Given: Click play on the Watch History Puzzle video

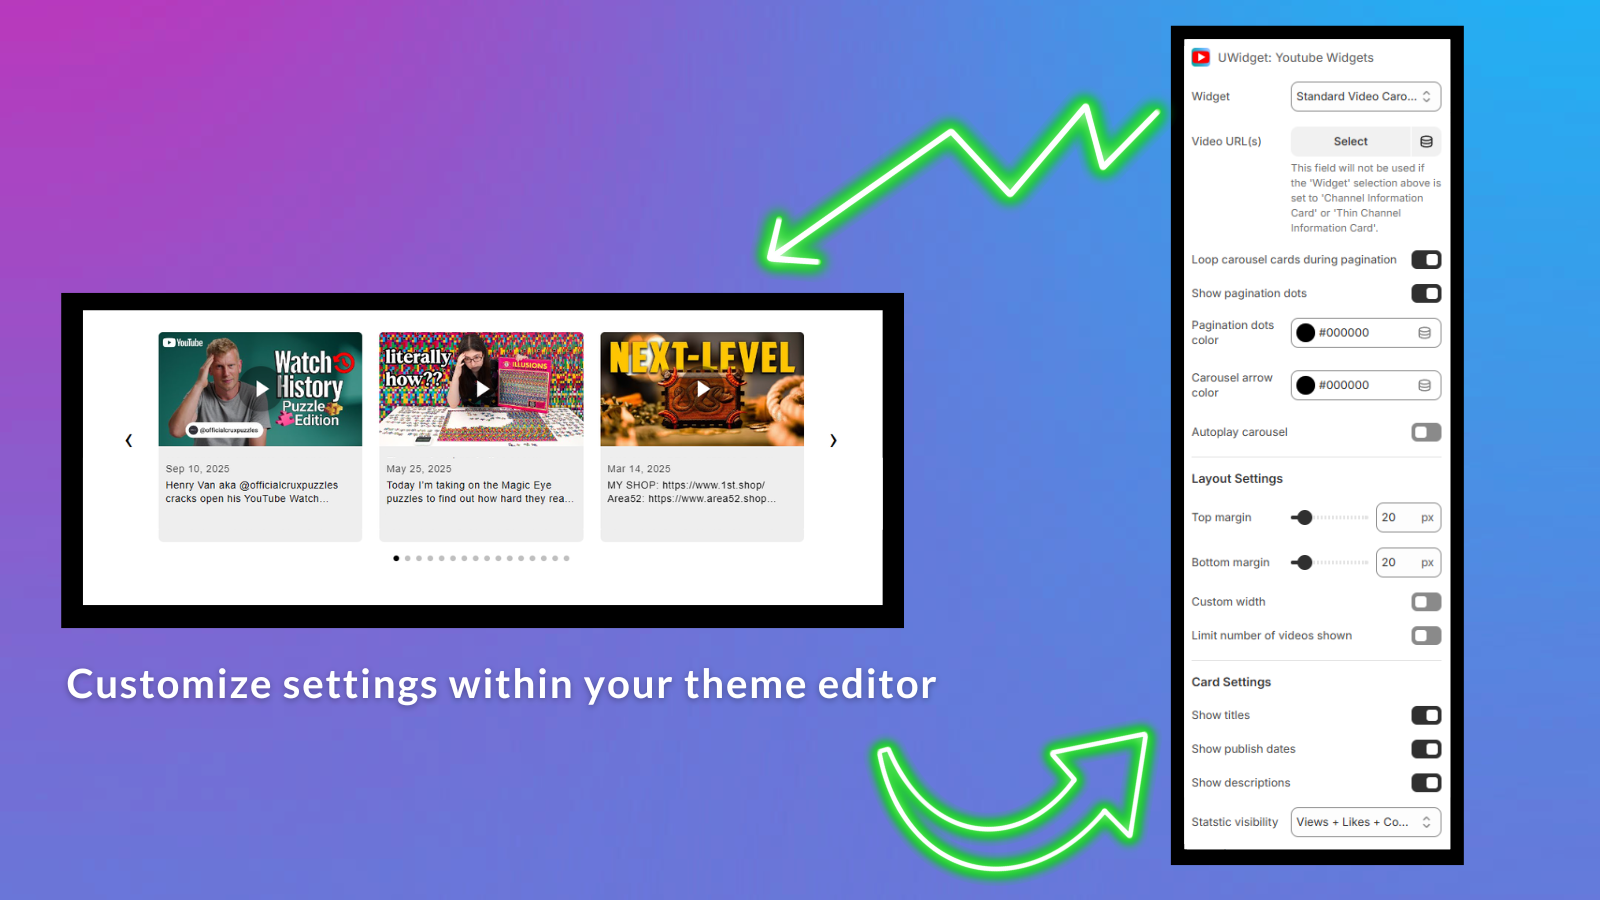Looking at the screenshot, I should tap(260, 389).
